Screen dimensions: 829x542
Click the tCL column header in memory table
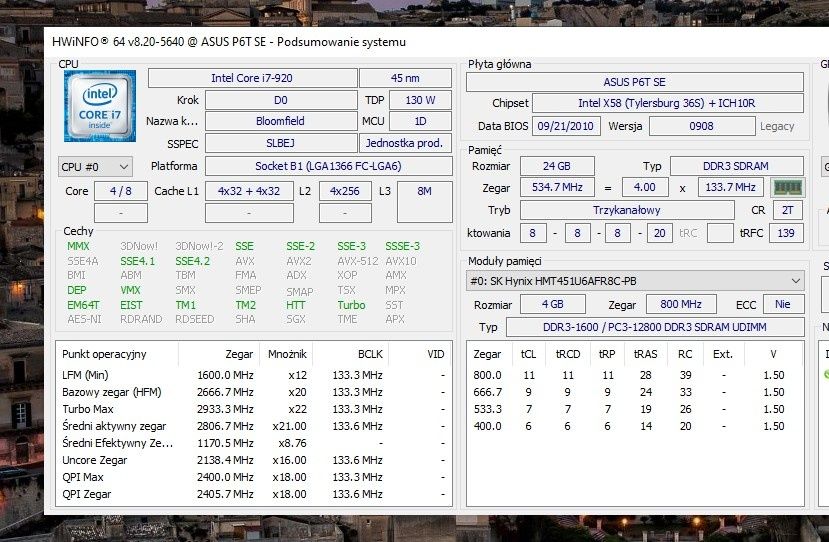coord(528,354)
